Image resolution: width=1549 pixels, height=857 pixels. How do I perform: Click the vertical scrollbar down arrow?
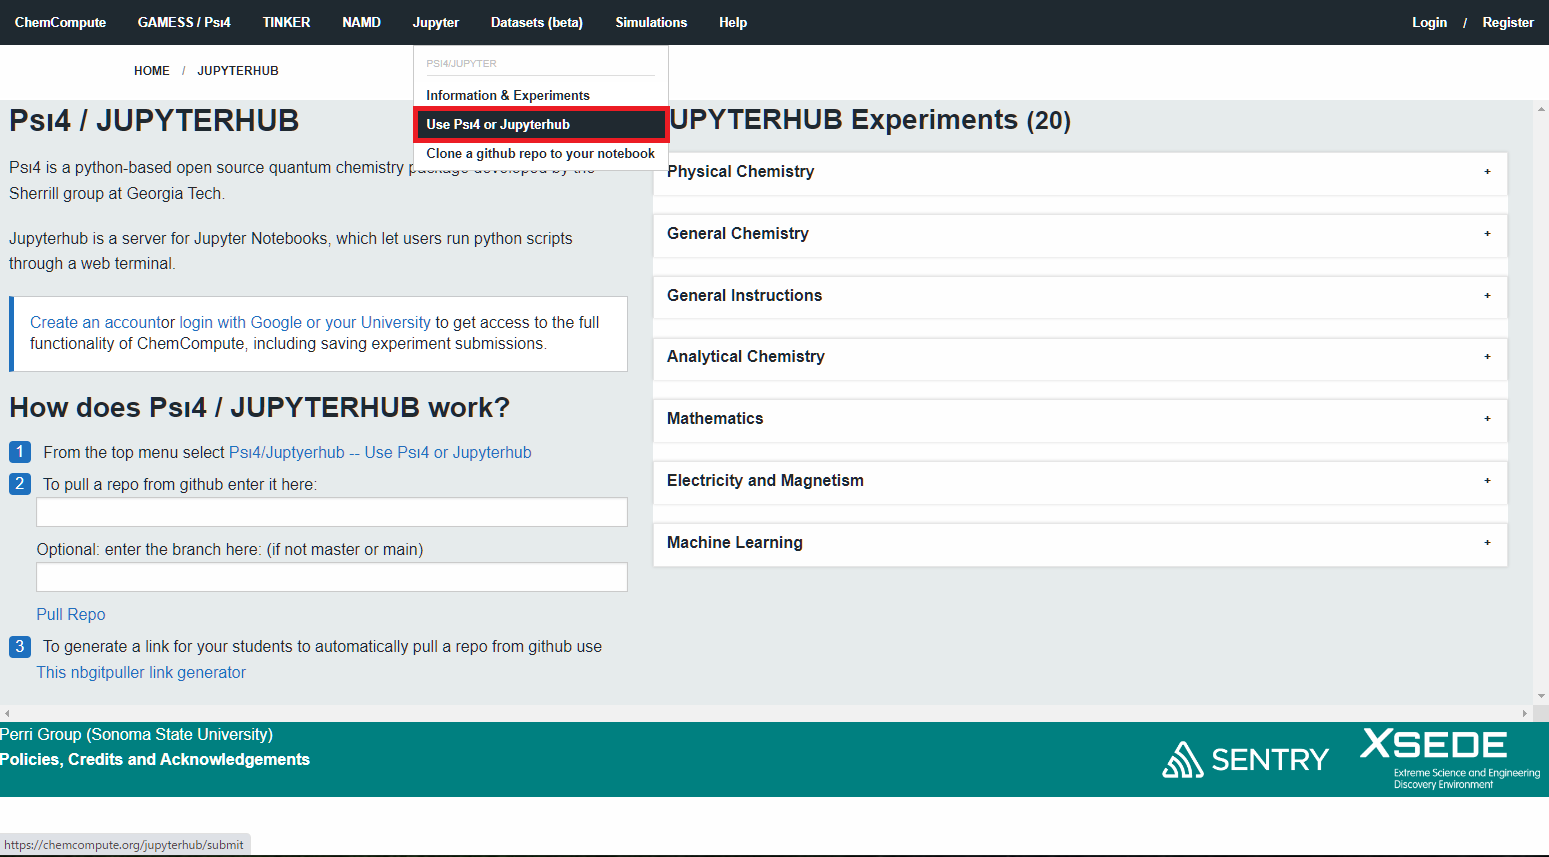(x=1541, y=696)
